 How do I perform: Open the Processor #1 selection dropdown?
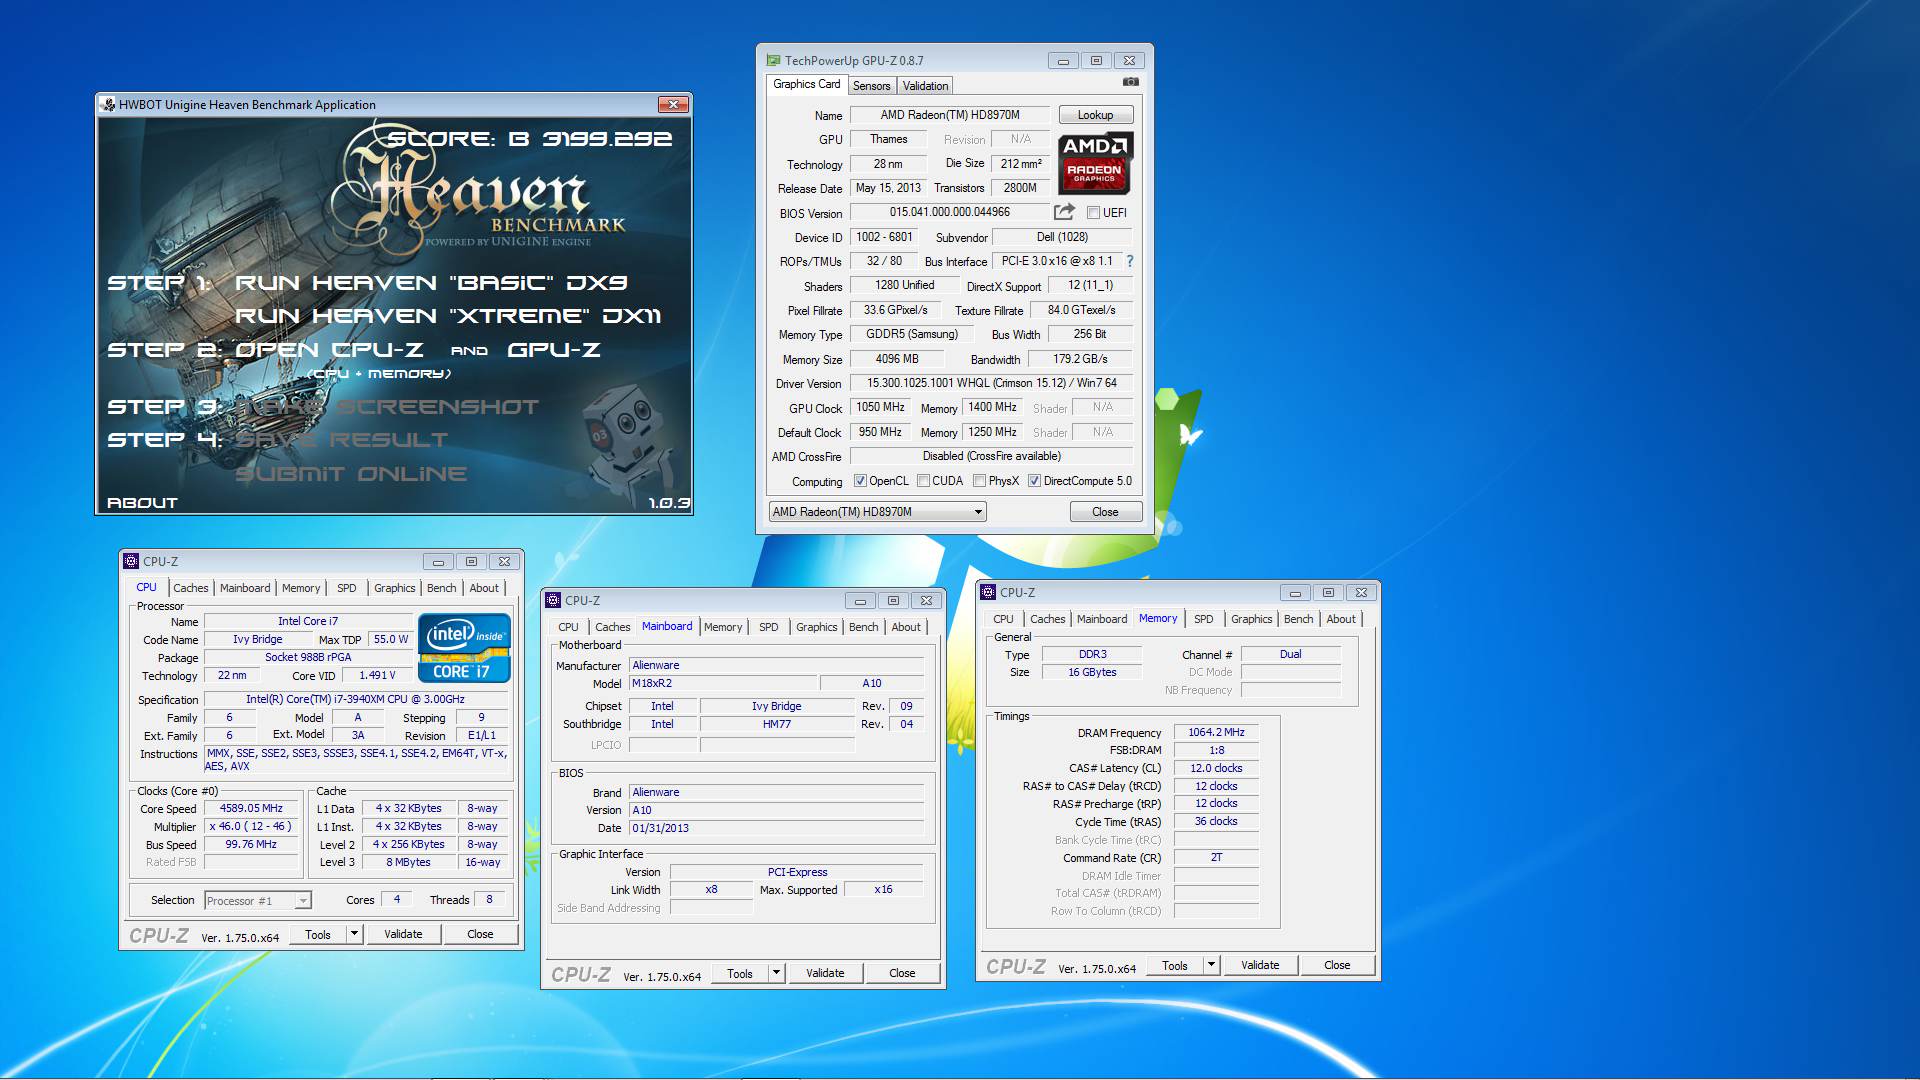tap(258, 901)
